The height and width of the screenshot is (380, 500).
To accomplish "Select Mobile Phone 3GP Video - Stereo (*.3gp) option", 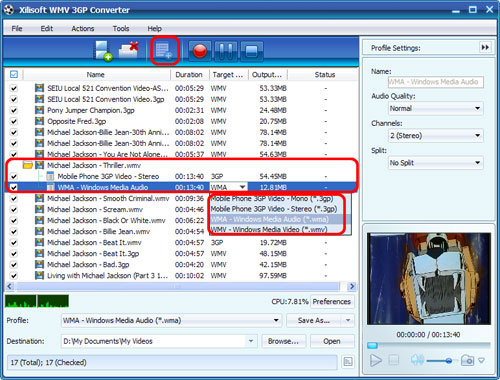I will (x=274, y=209).
